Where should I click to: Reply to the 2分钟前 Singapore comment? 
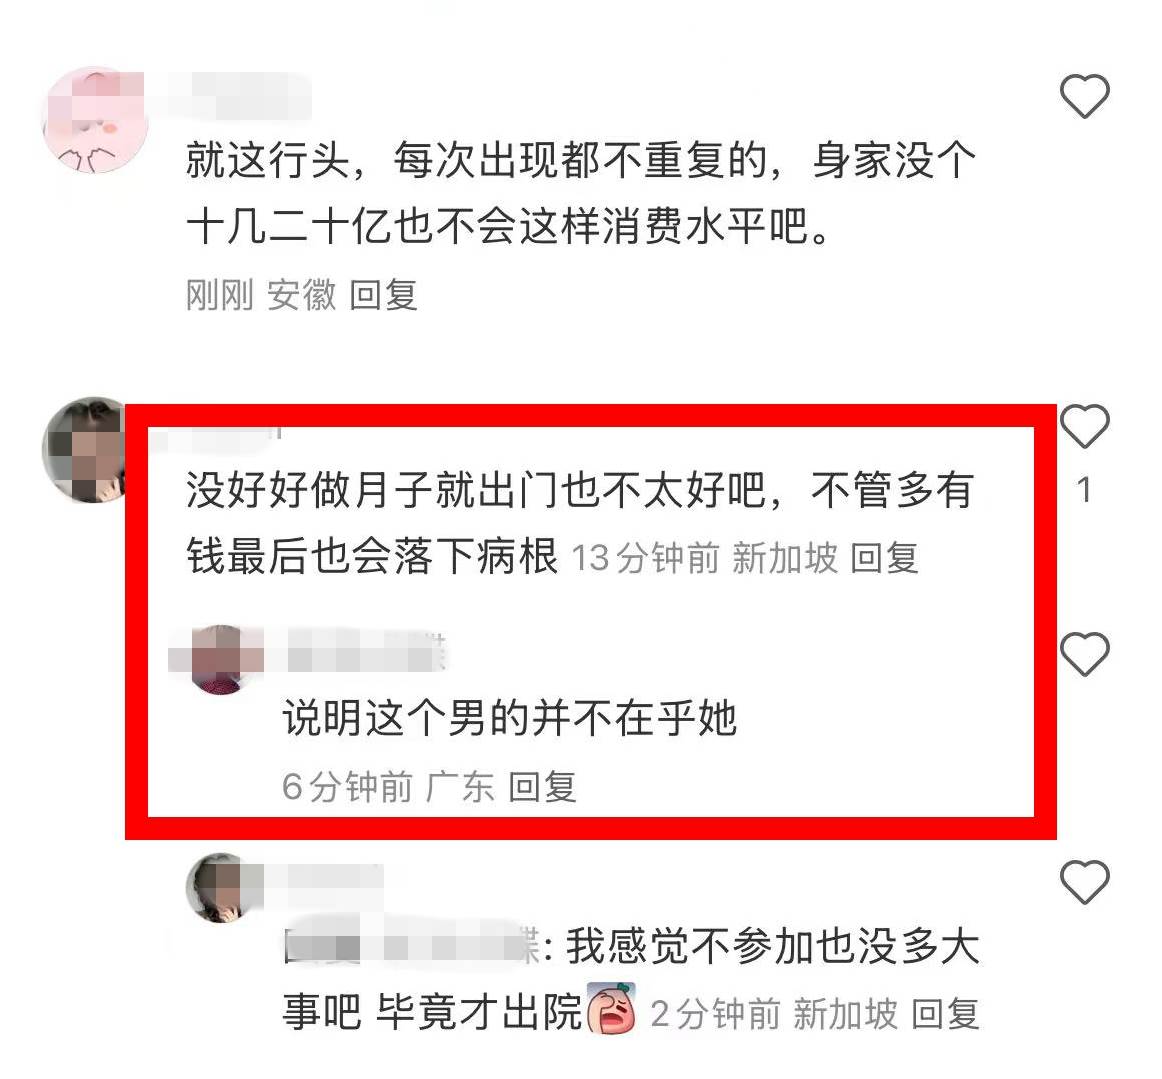945,1013
